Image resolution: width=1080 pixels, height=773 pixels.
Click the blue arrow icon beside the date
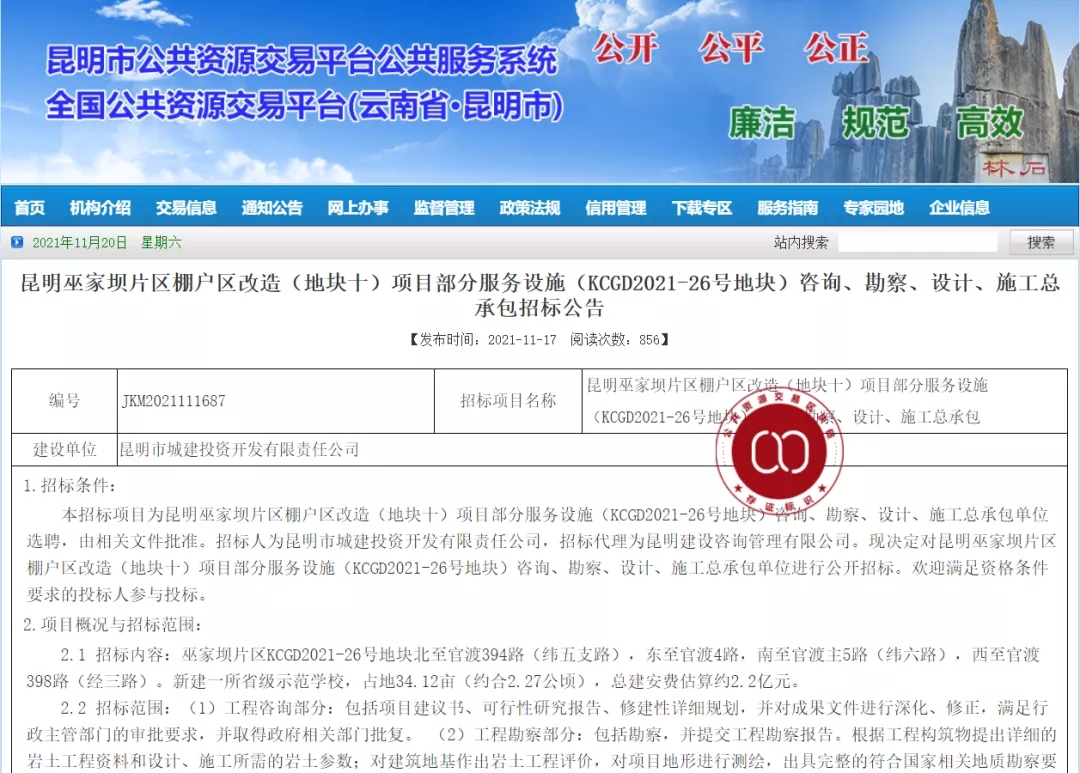[x=17, y=242]
